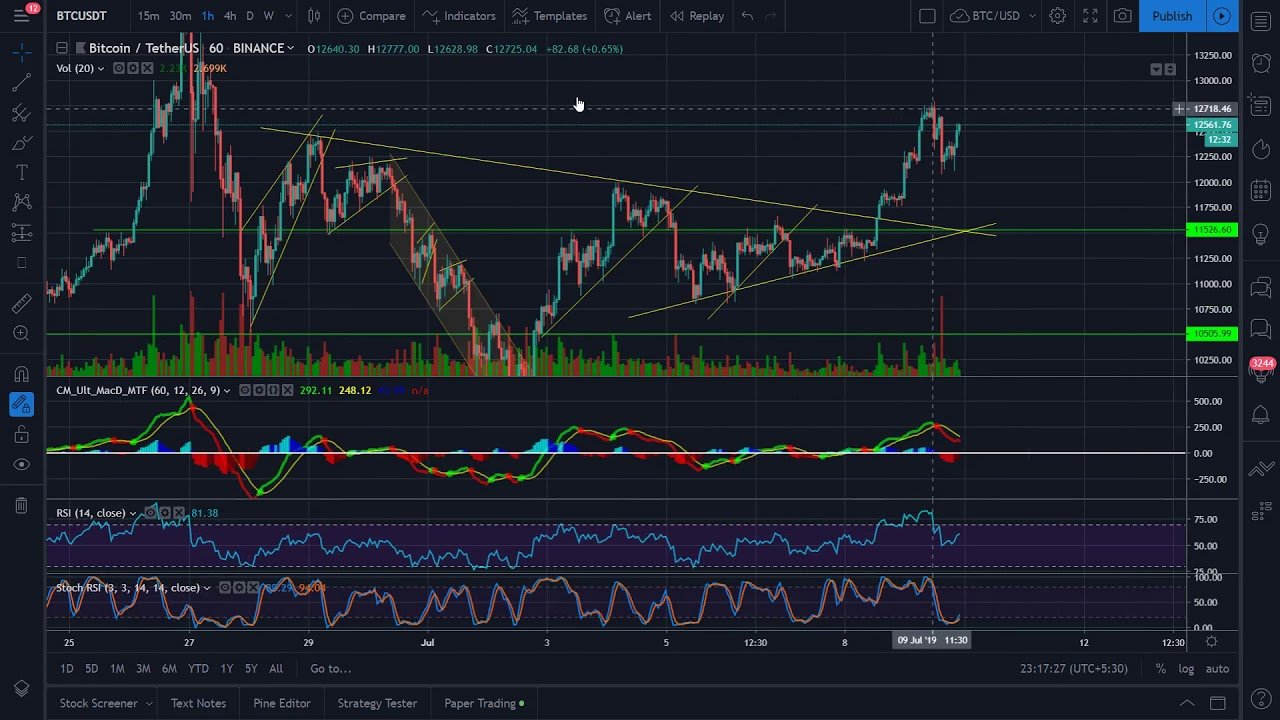Open the Strategy Tester tab
Screen dimensions: 1280x720
[x=377, y=703]
